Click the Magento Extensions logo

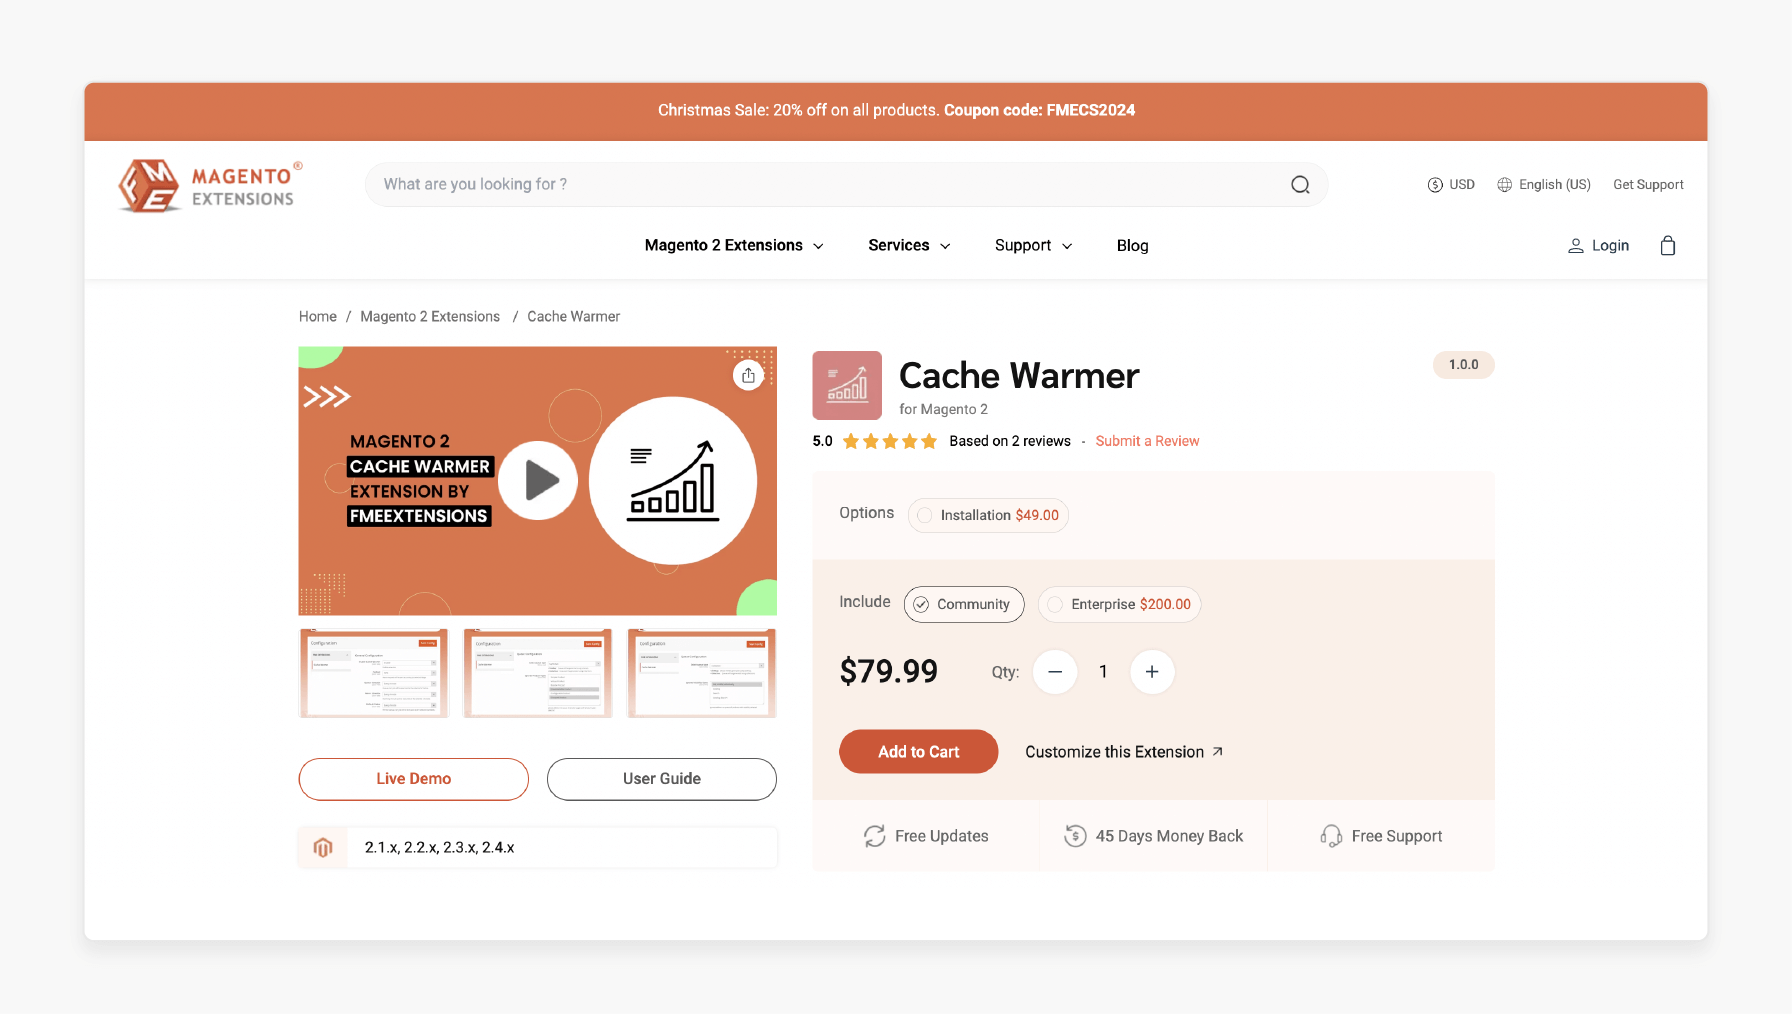[210, 185]
